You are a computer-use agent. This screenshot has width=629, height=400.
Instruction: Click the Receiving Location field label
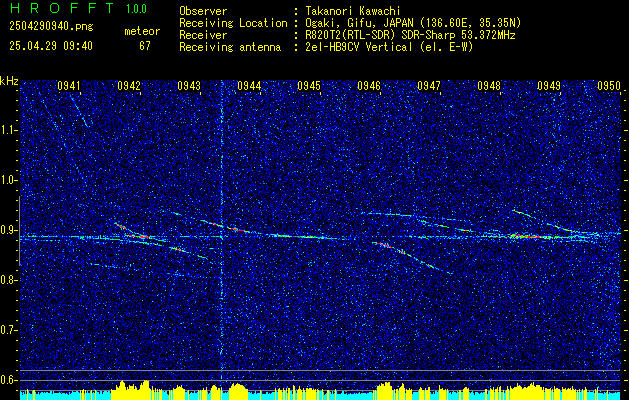pos(233,23)
